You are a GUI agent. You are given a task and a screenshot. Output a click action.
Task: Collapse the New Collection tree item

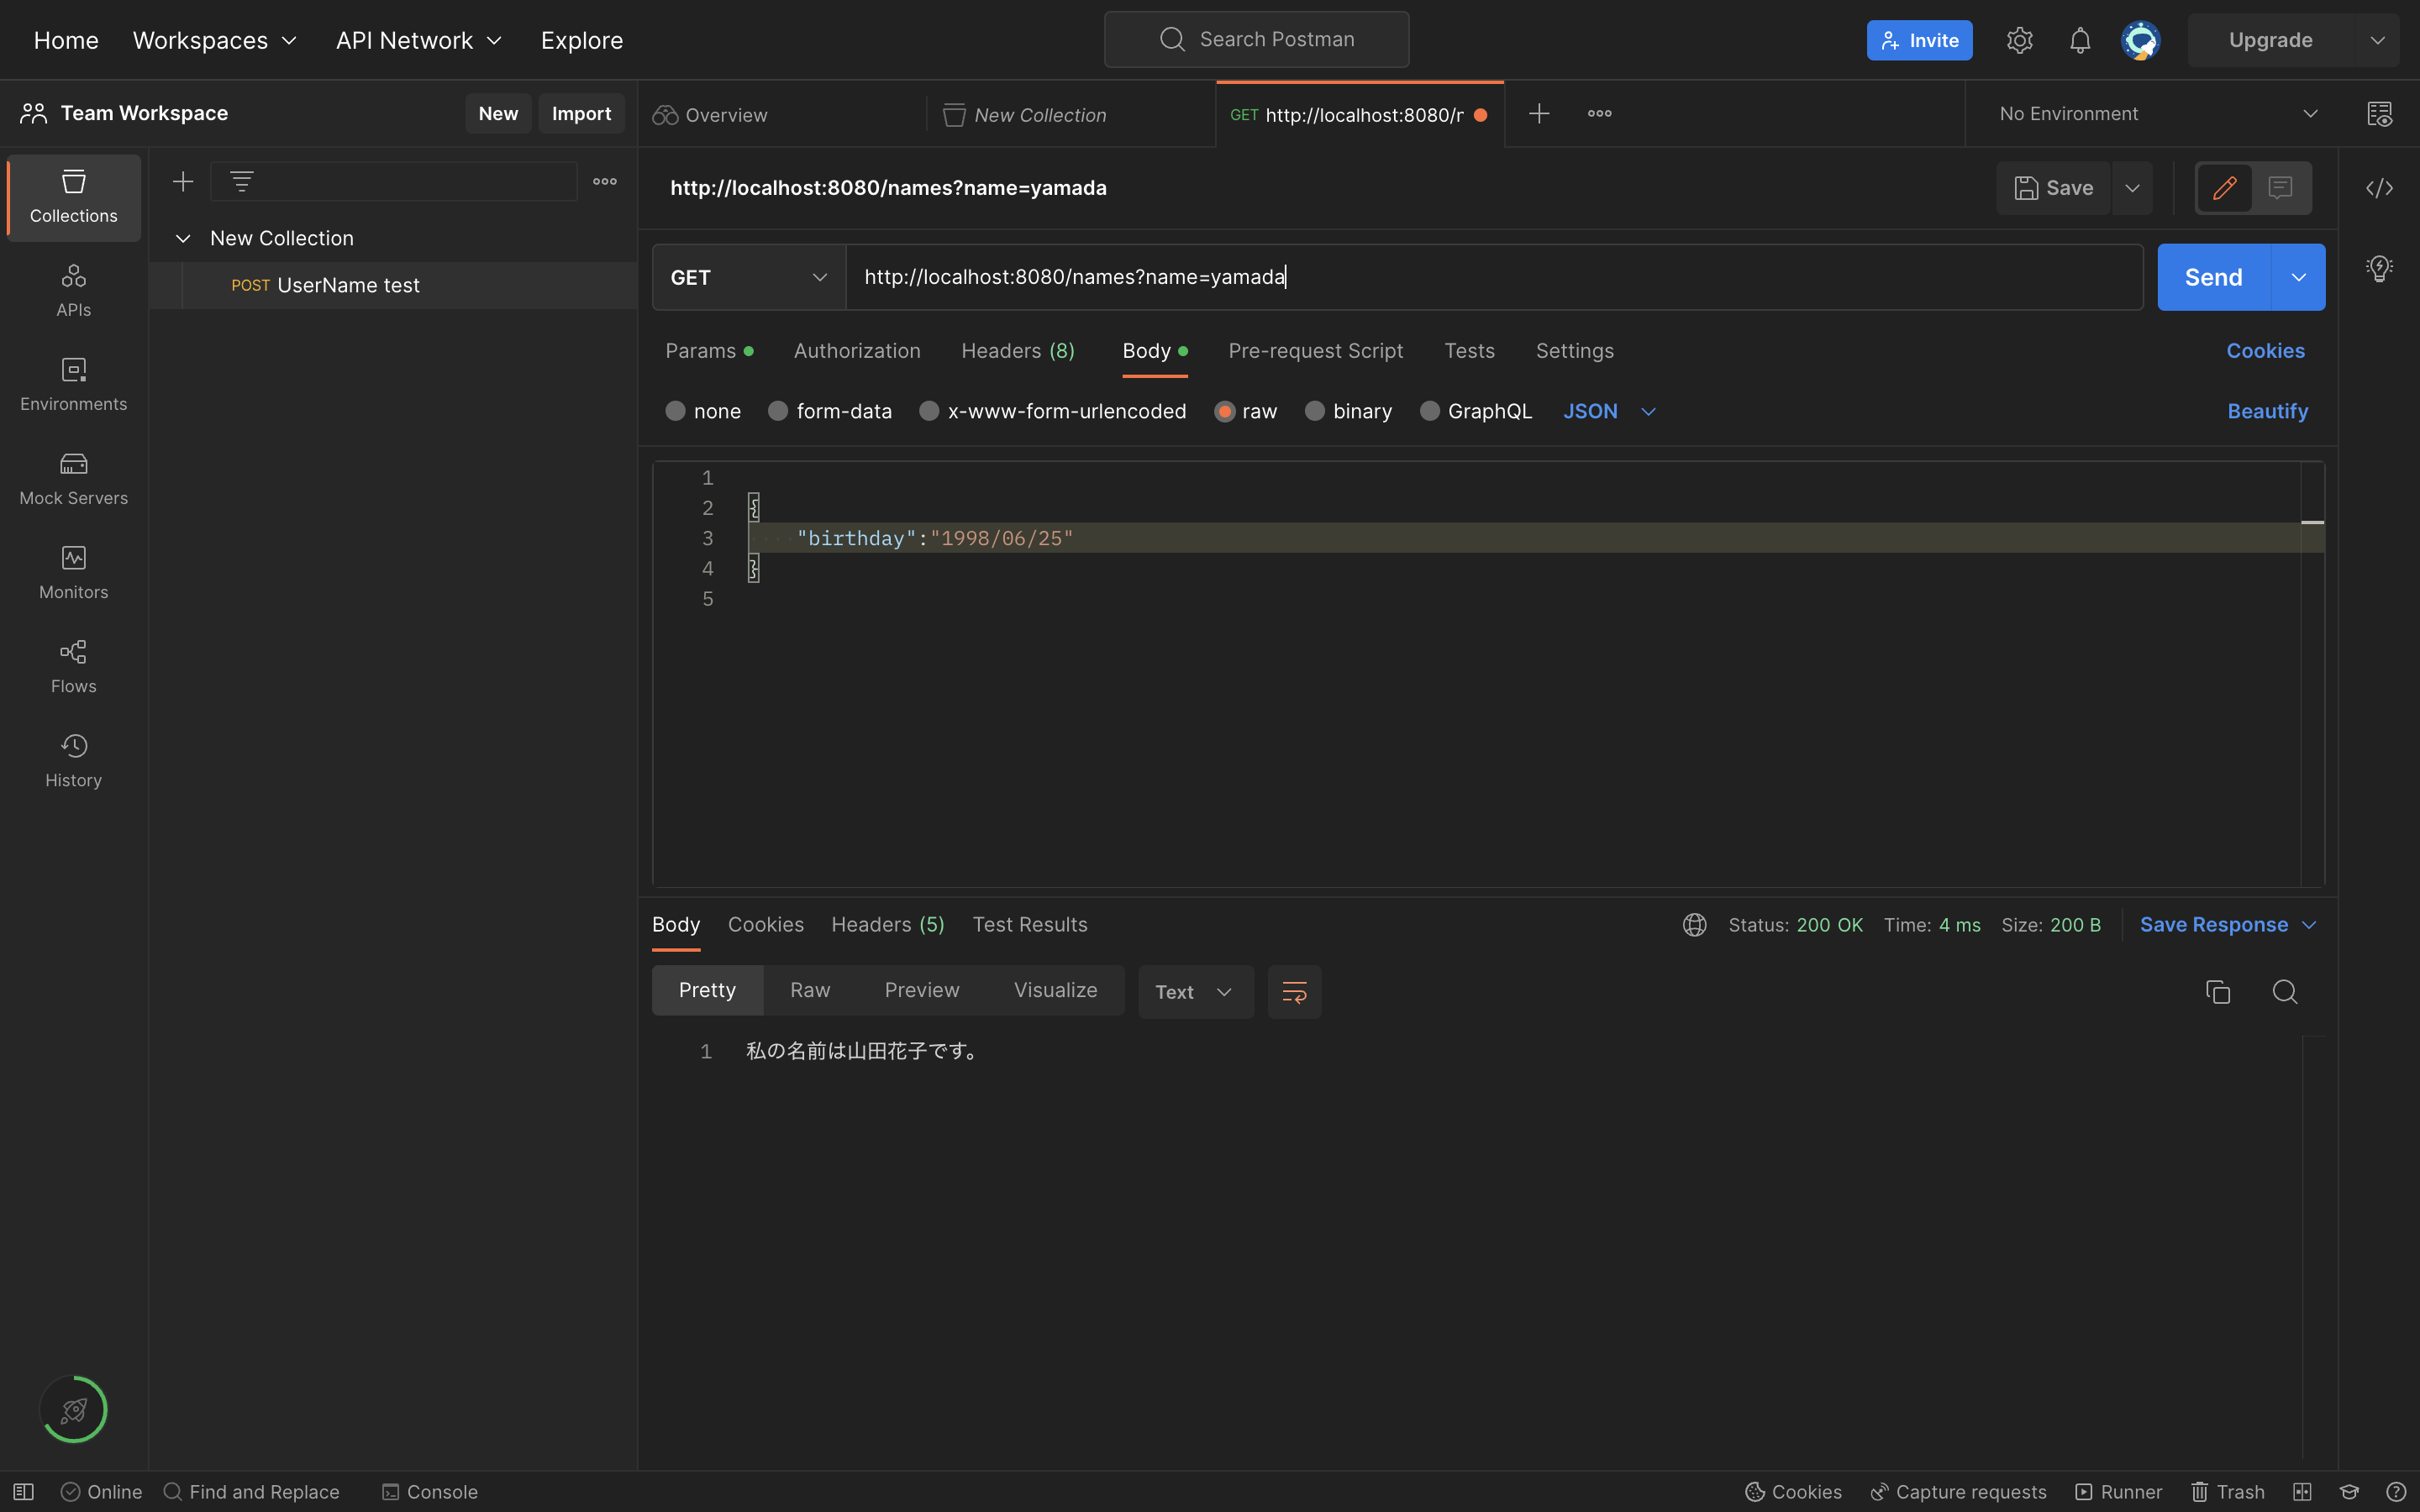click(183, 238)
